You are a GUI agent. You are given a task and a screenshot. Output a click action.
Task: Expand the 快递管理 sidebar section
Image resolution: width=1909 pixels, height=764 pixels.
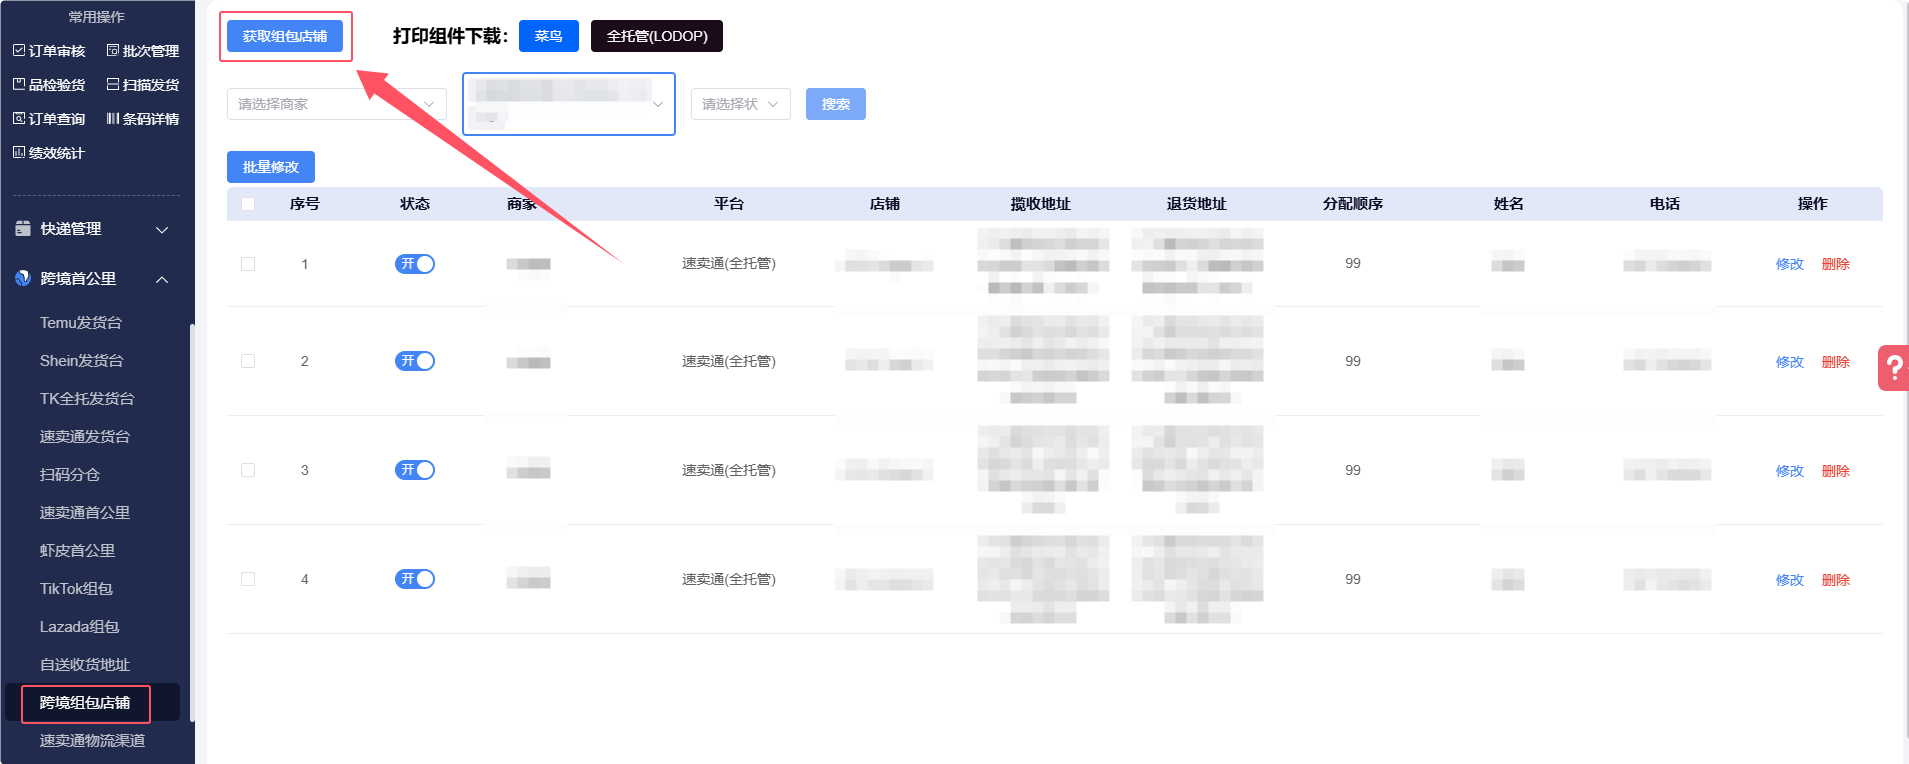(x=92, y=229)
